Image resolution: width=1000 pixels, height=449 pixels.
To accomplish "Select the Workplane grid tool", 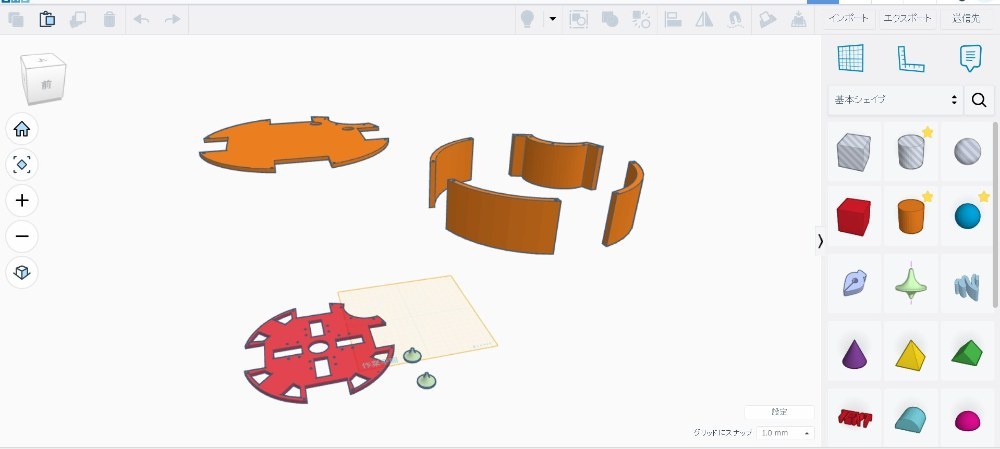I will click(x=850, y=58).
